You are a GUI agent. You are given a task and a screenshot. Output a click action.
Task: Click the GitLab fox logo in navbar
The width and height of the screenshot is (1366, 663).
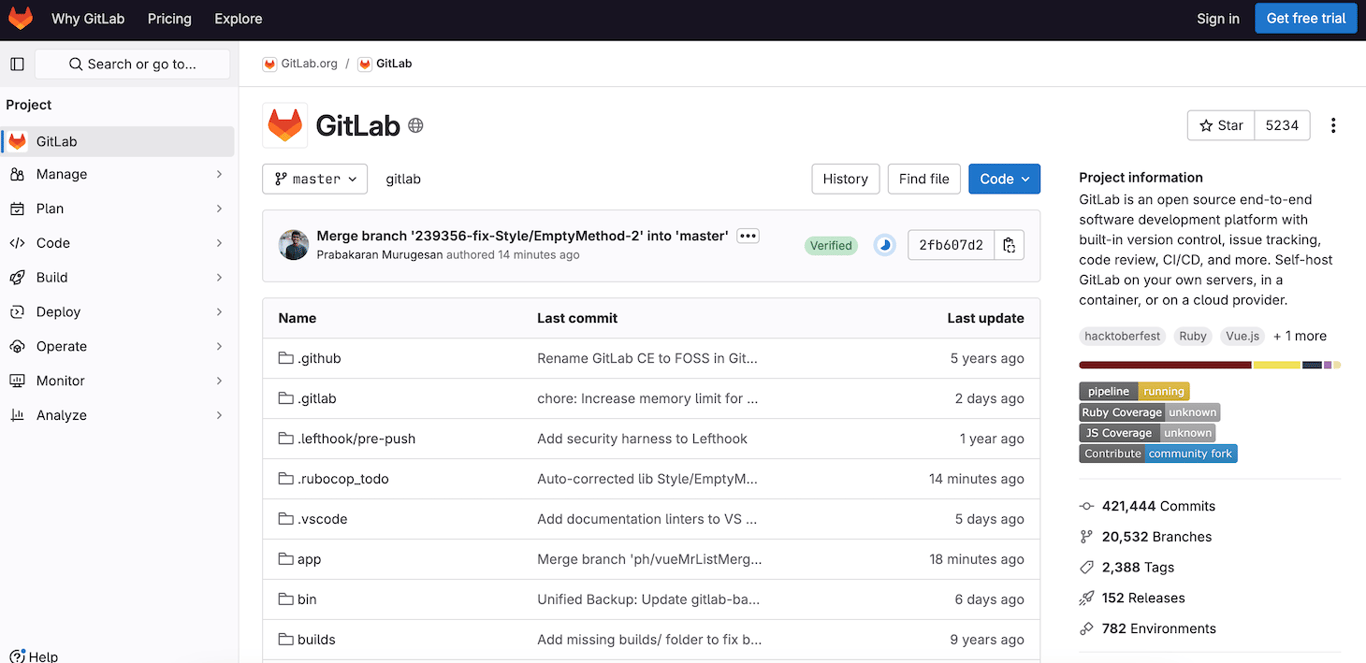[20, 17]
